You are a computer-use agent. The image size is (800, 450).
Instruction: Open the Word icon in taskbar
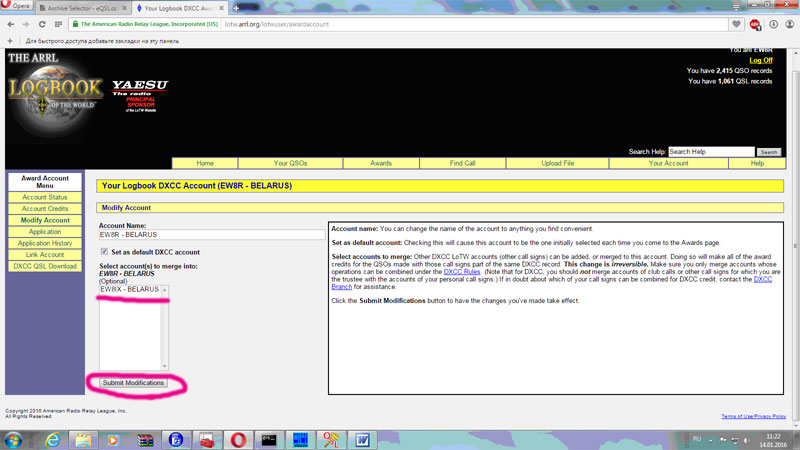coord(362,440)
